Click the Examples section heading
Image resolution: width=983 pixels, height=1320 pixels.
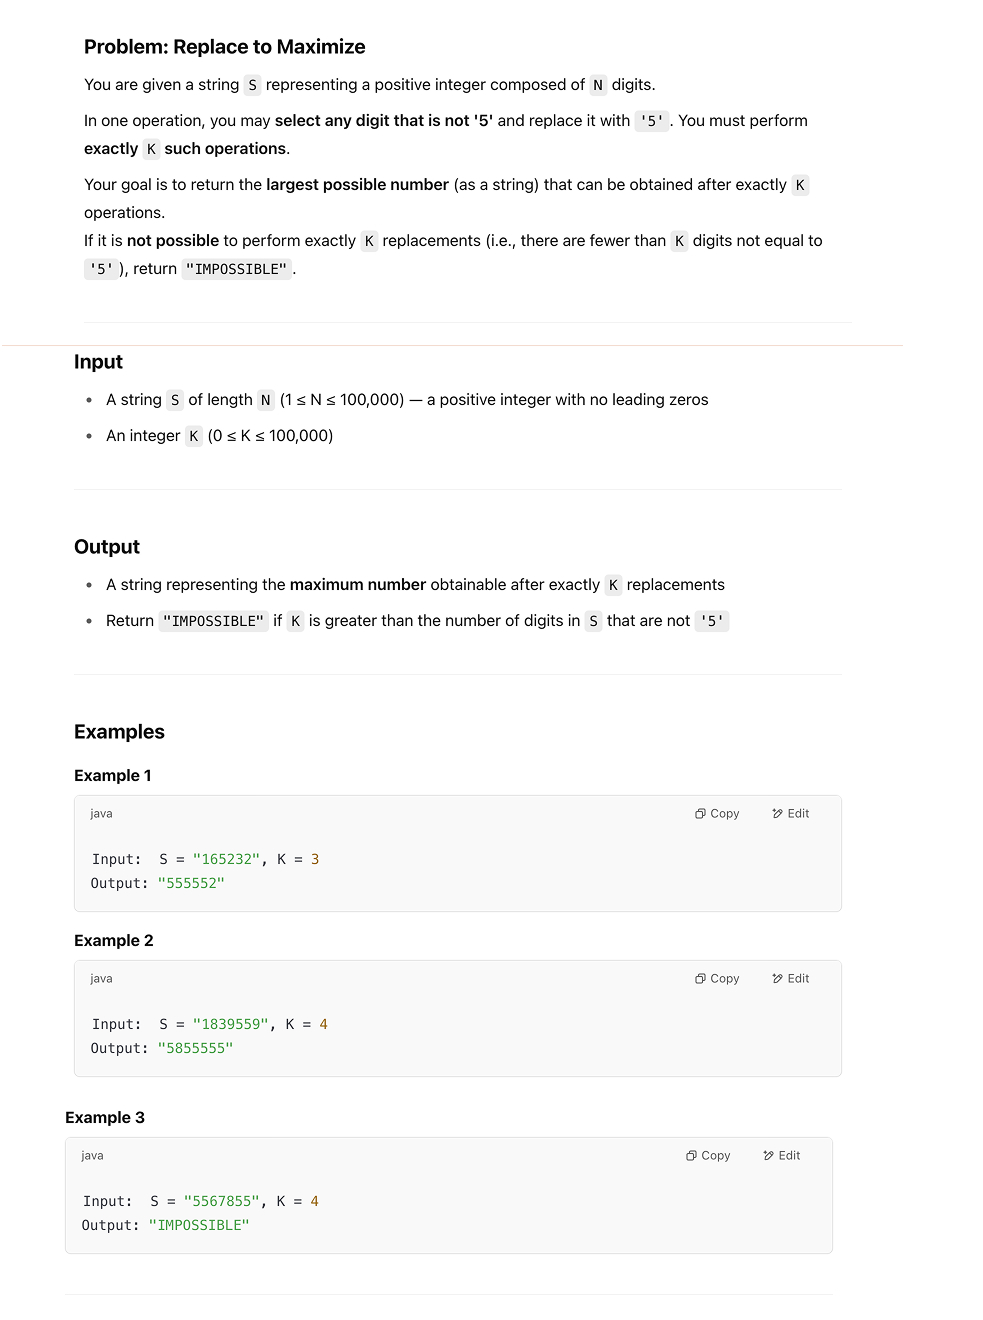click(x=119, y=732)
